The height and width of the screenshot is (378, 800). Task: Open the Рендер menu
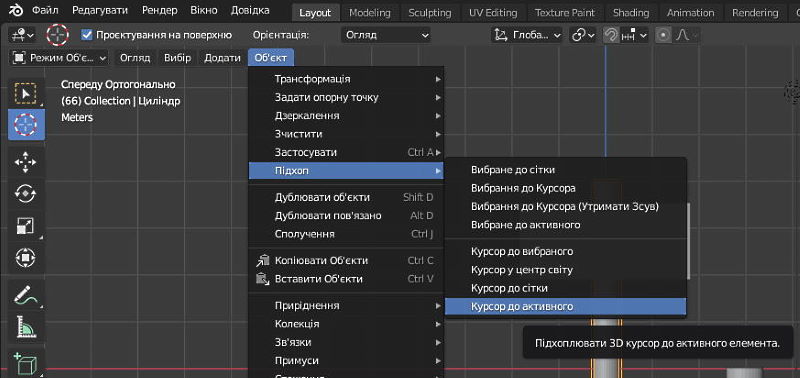click(160, 11)
